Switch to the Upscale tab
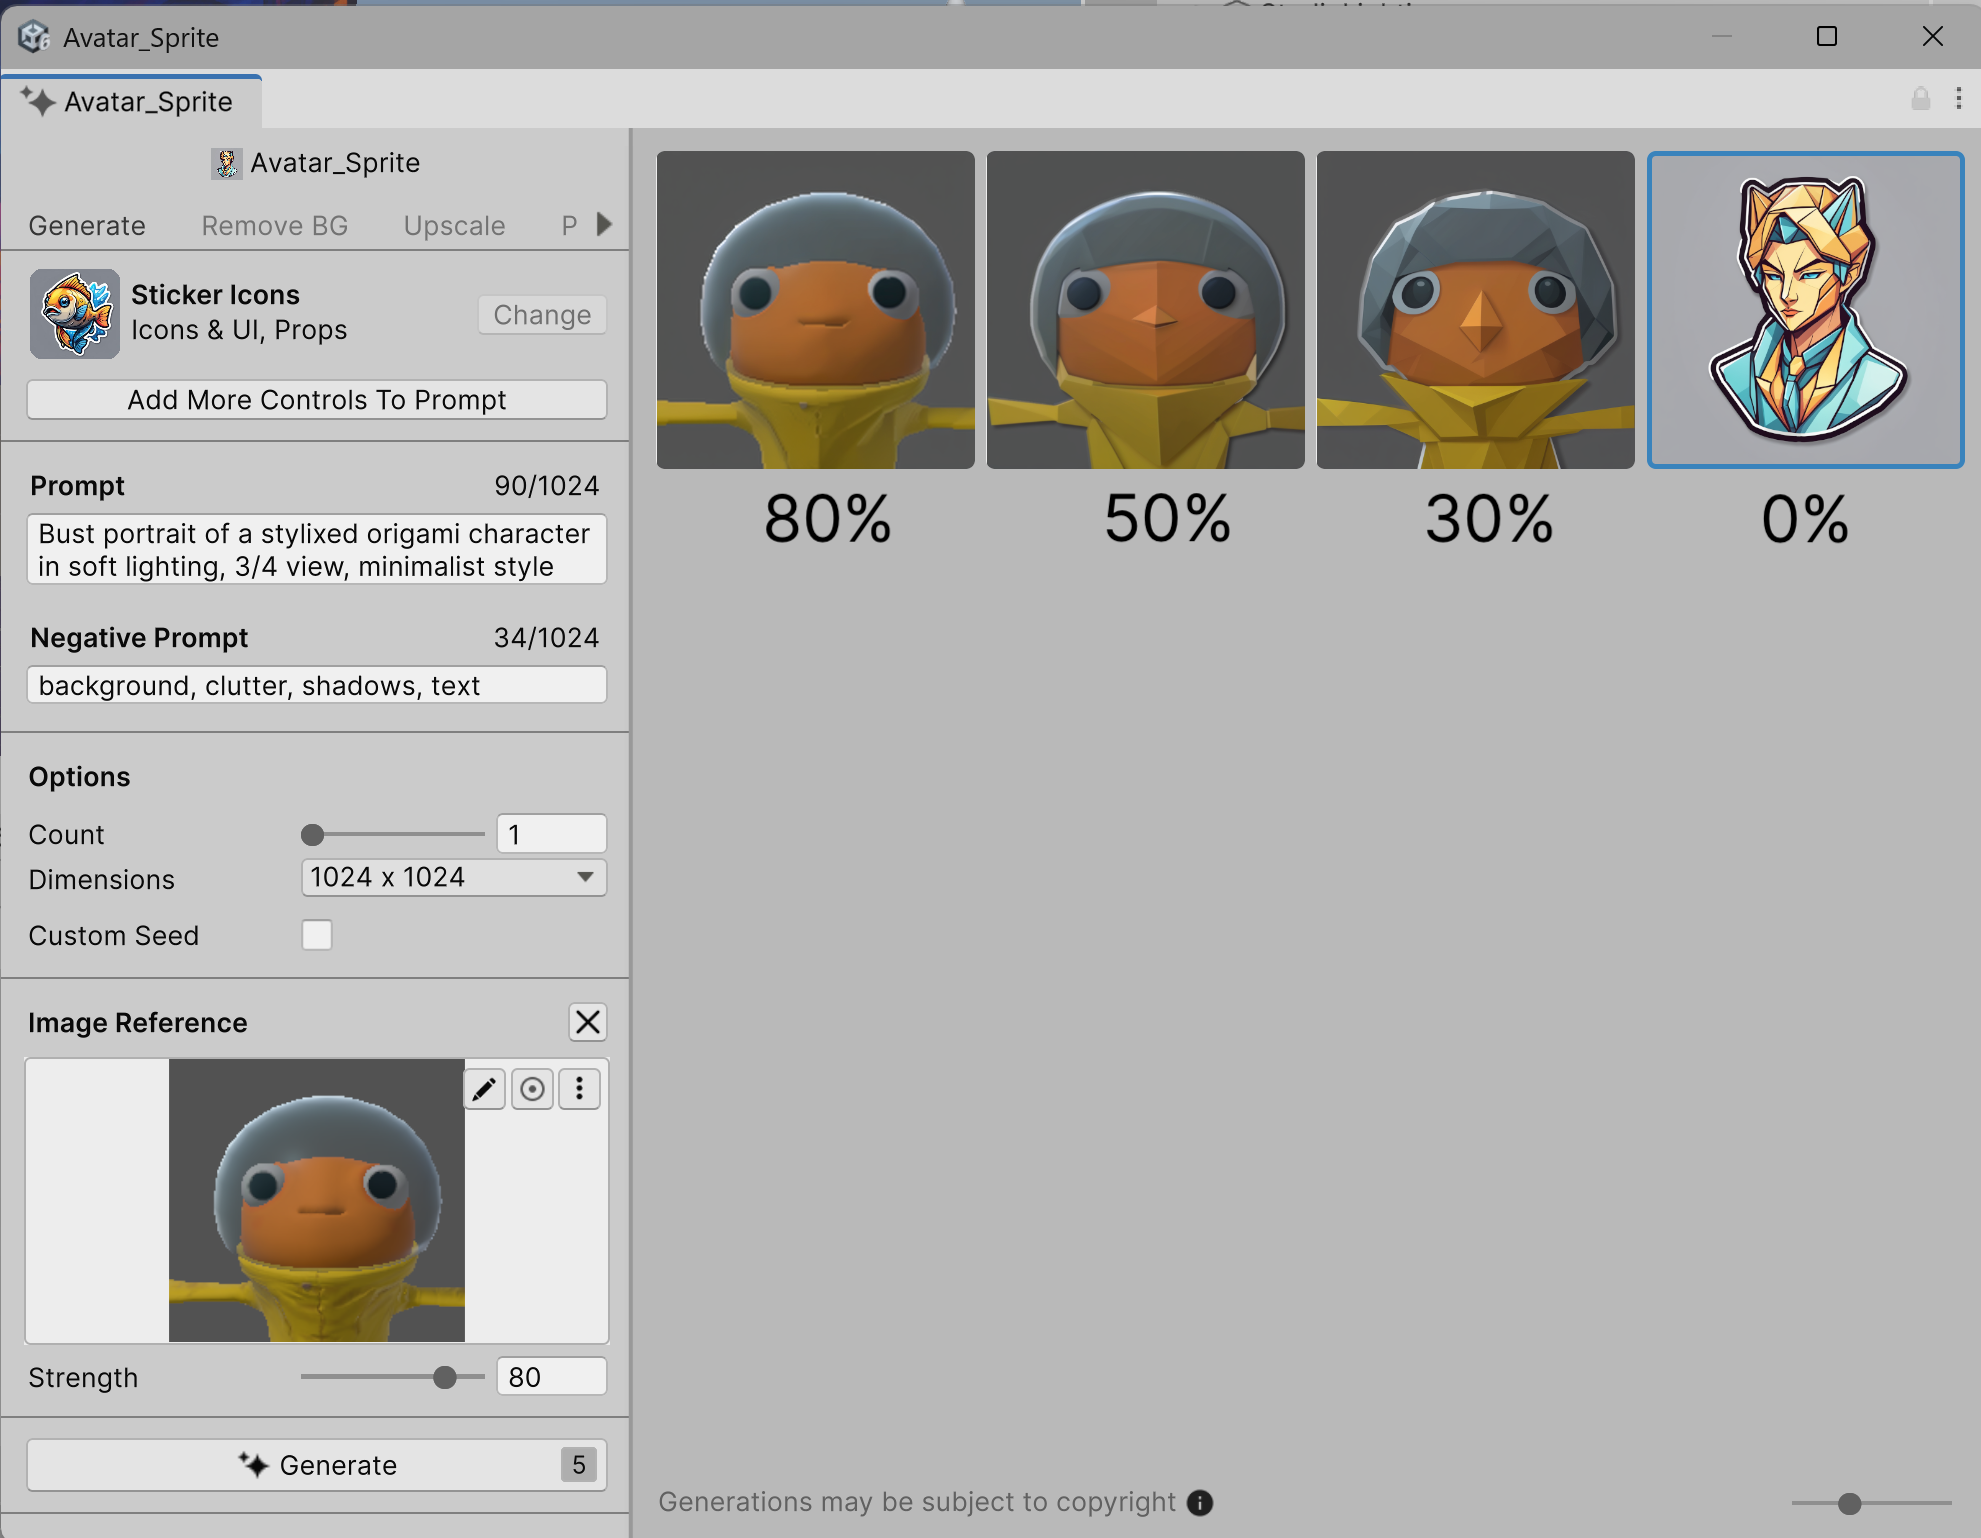This screenshot has width=1981, height=1538. click(454, 226)
